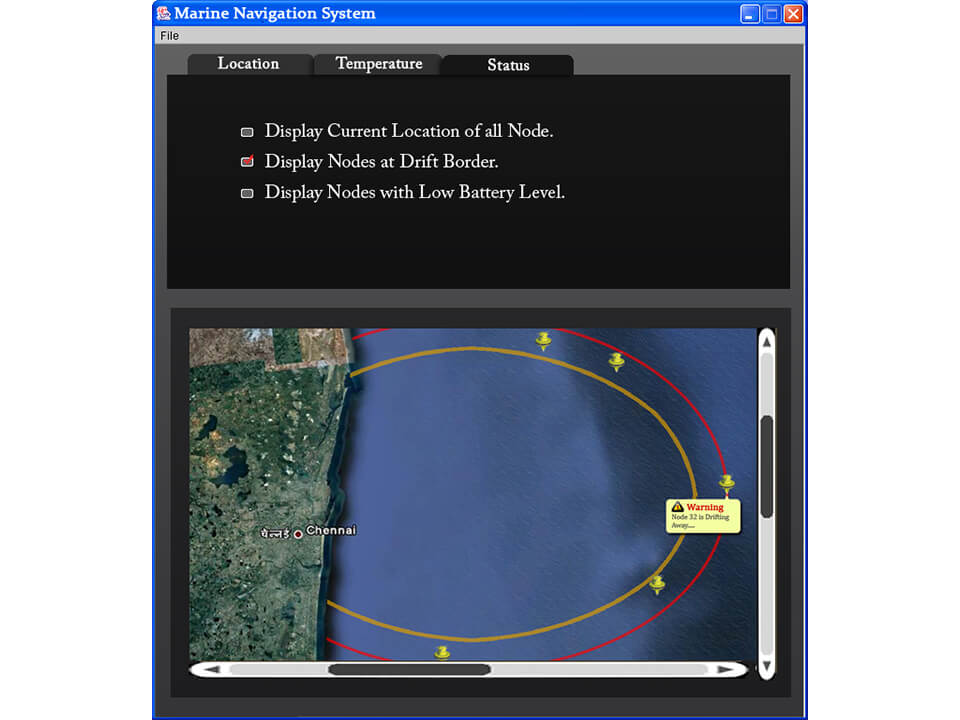
Task: Click the node pin at the map's top edge
Action: (543, 341)
